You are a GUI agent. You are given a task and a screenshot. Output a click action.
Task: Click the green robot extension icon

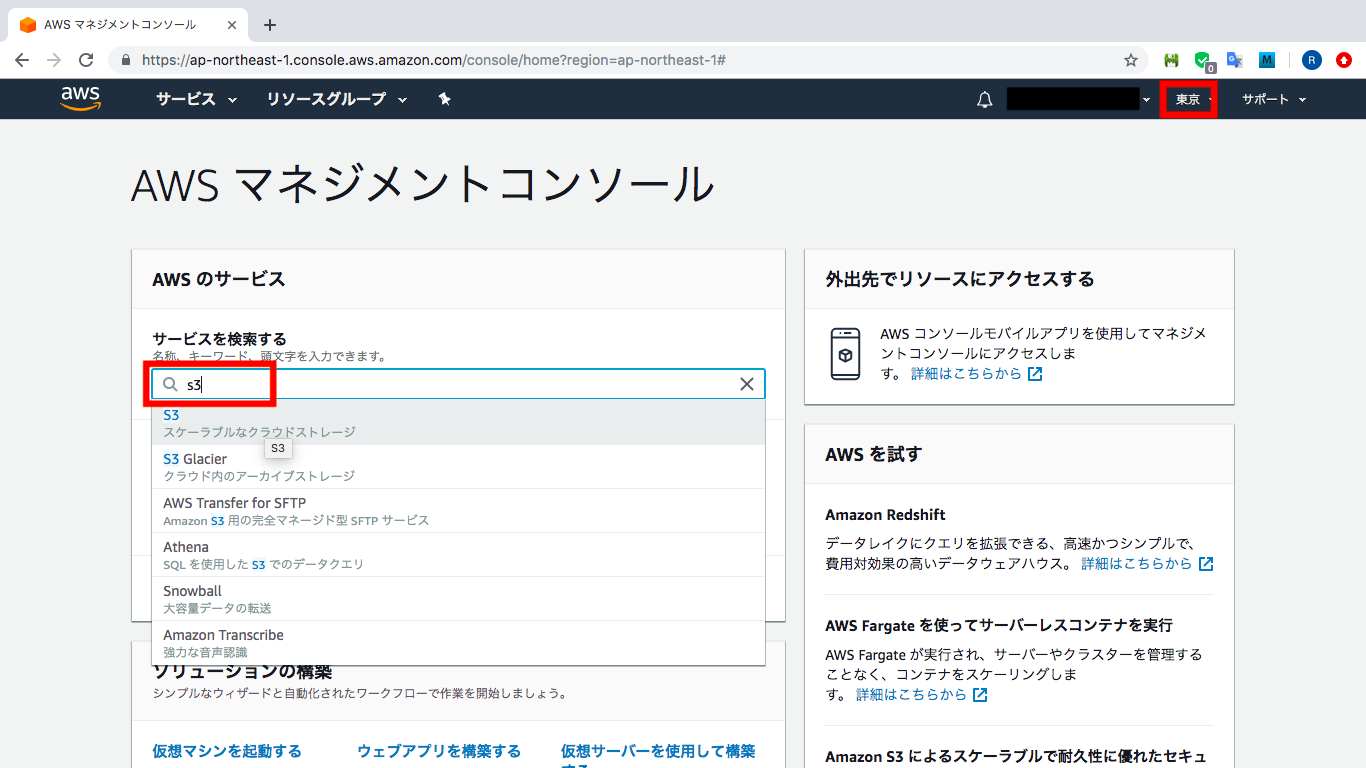pos(1171,60)
